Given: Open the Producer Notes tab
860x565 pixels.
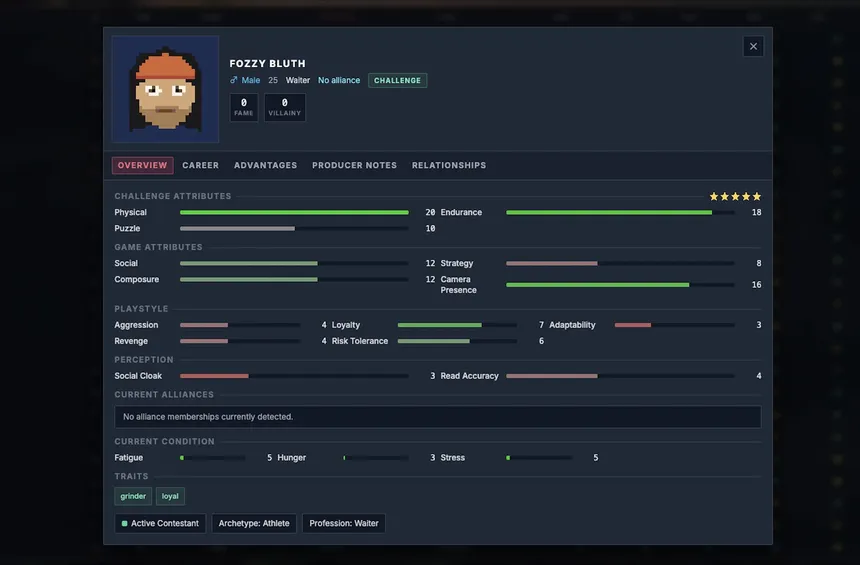Looking at the screenshot, I should pyautogui.click(x=354, y=166).
